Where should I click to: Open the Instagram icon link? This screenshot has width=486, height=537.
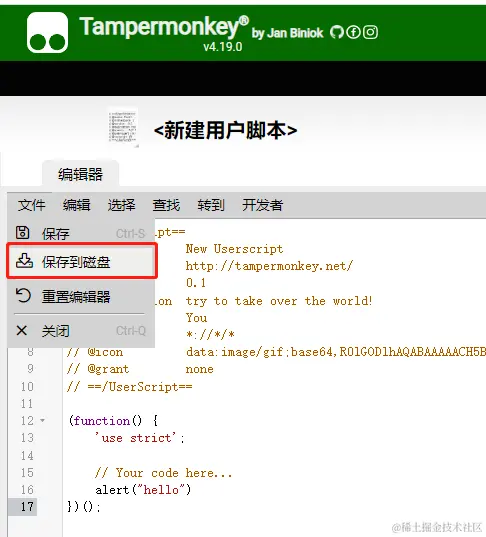pos(370,32)
